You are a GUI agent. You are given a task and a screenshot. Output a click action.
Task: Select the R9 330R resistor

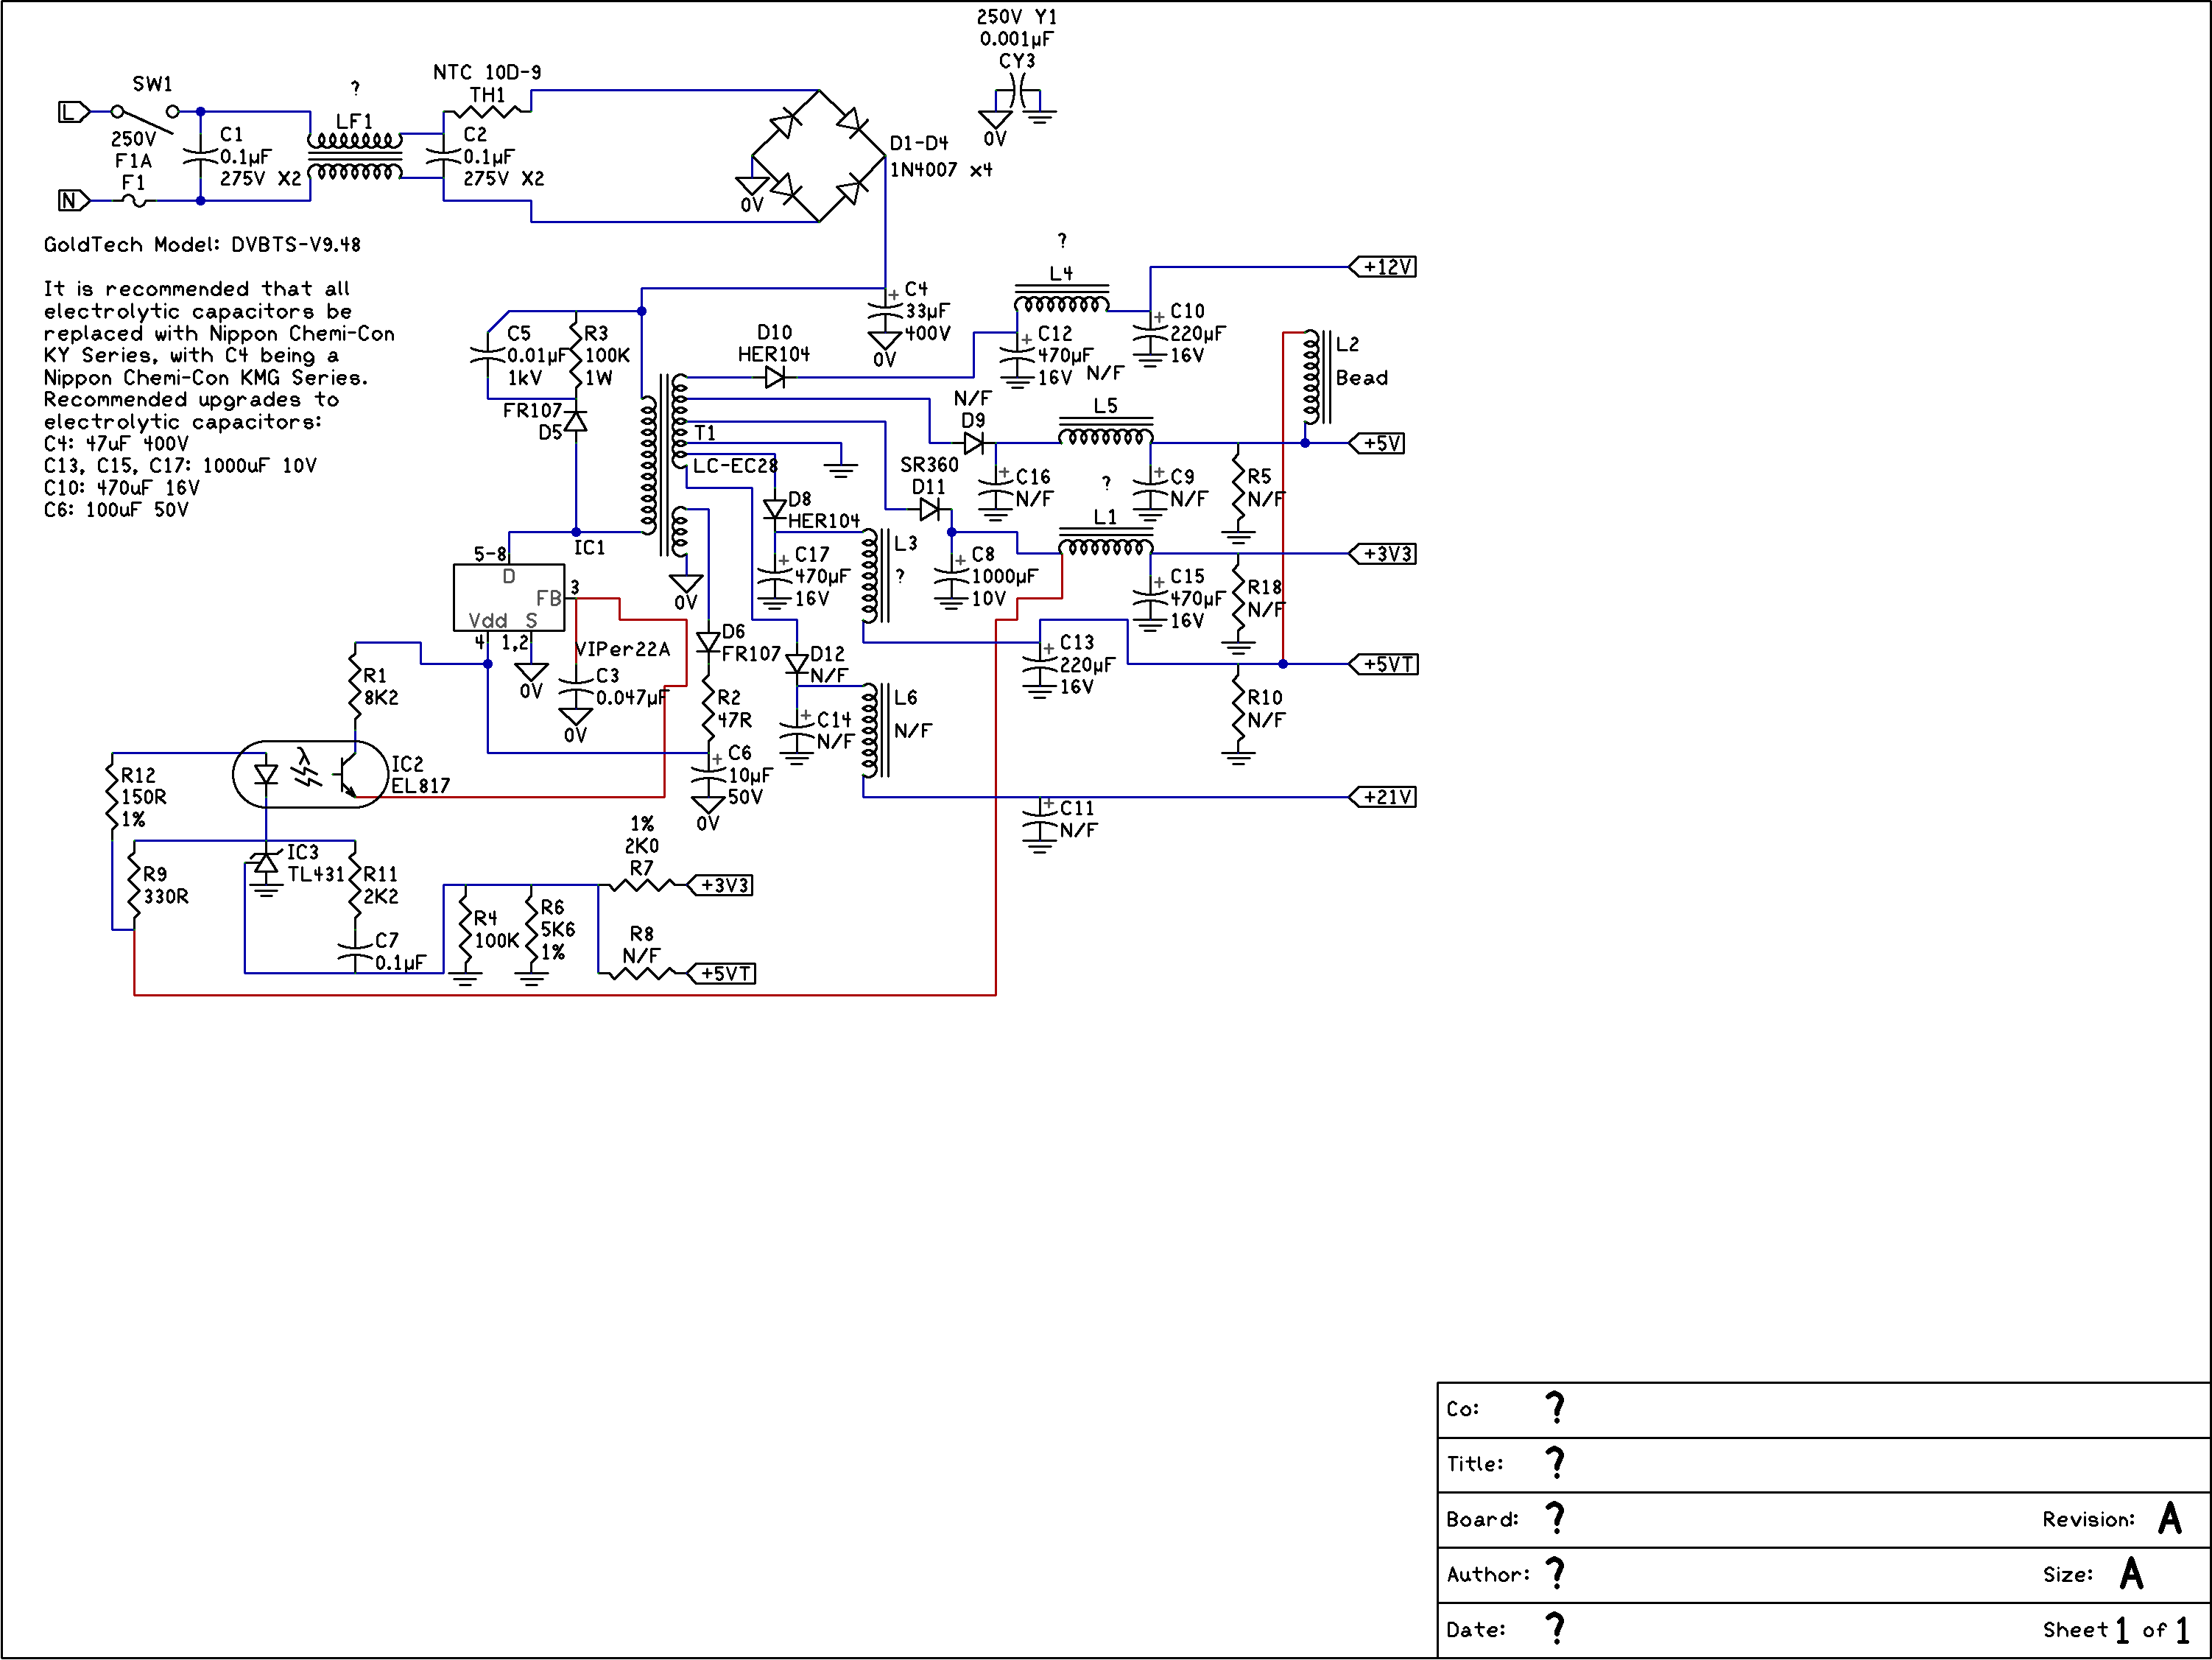pos(134,885)
